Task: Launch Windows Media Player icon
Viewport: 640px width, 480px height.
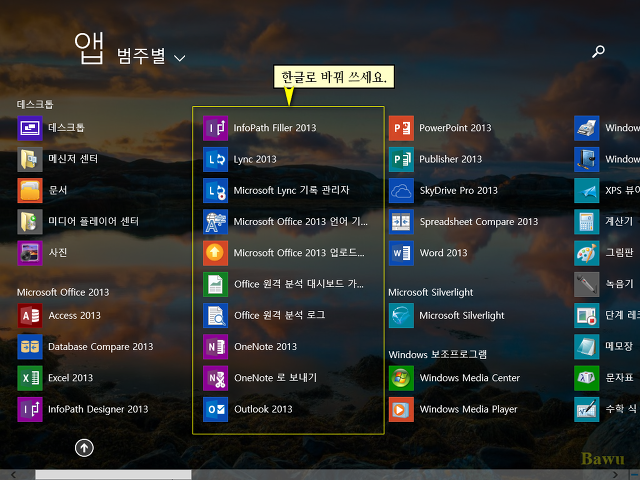Action: pyautogui.click(x=401, y=409)
